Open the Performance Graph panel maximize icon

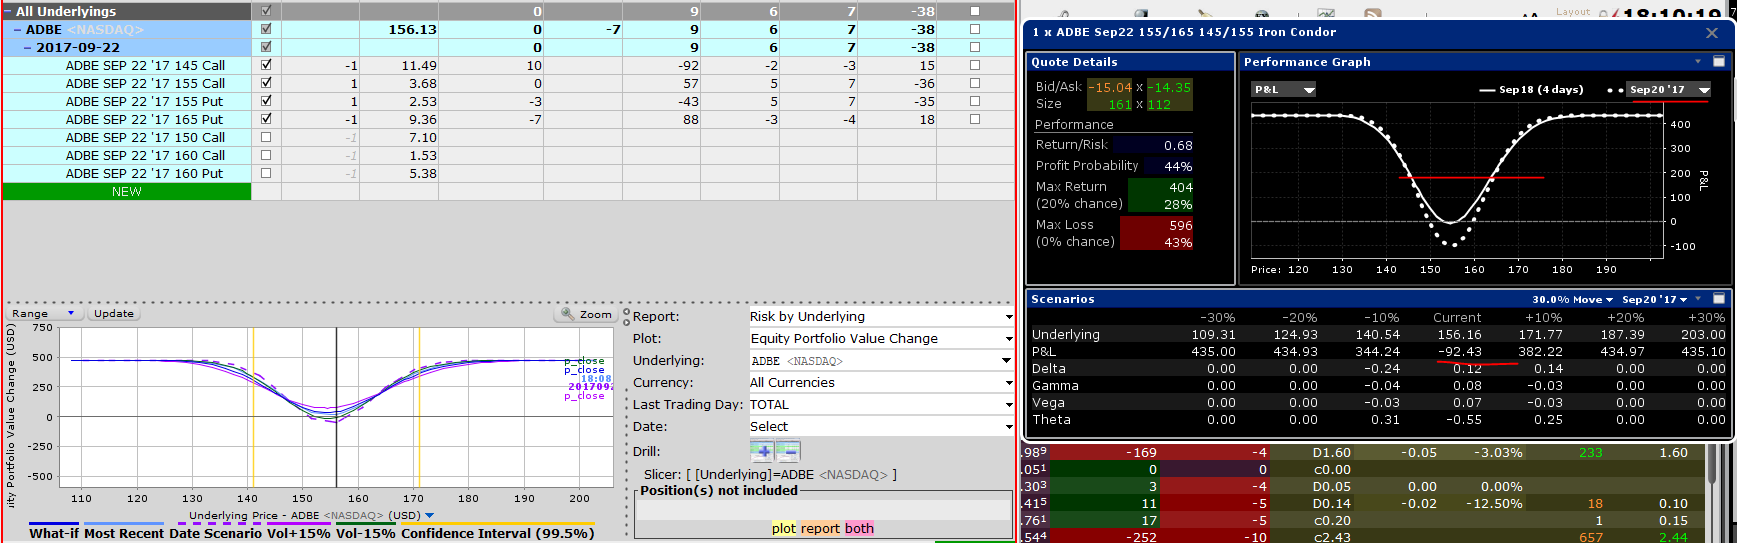click(1719, 62)
